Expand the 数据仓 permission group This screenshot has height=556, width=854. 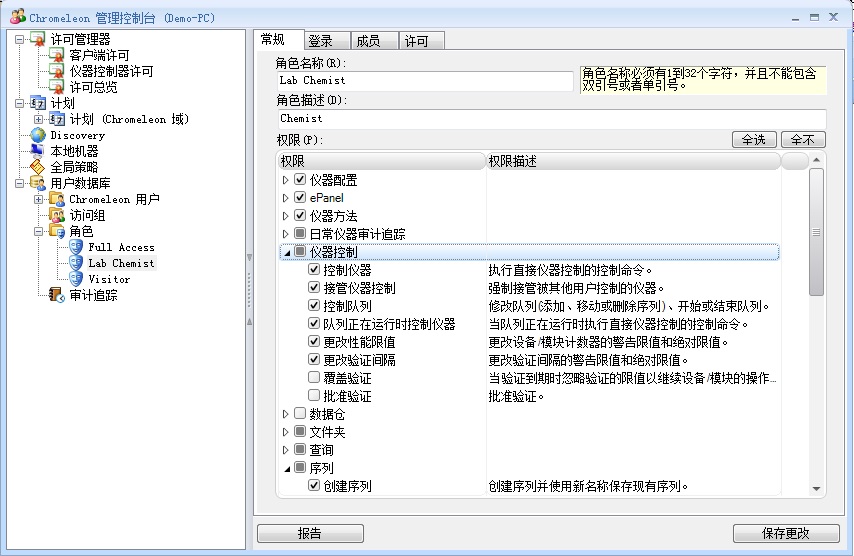(285, 414)
